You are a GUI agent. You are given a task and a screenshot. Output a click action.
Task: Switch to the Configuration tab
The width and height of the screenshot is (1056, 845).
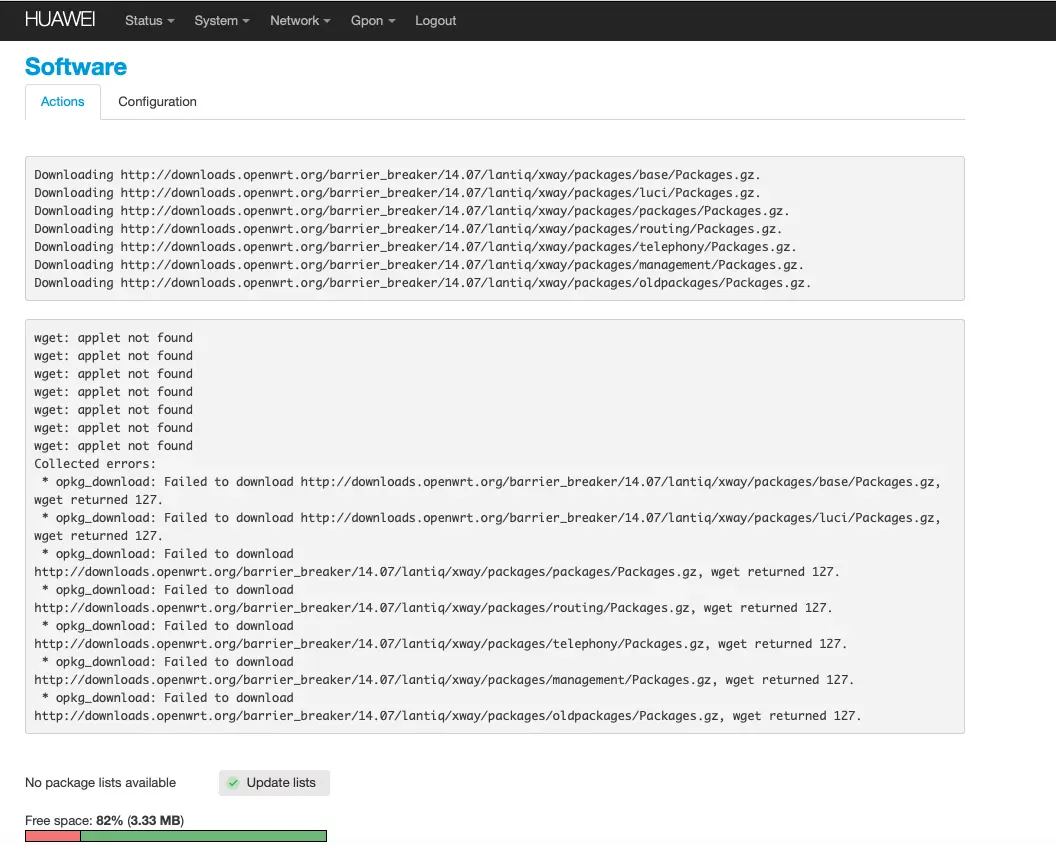(x=158, y=102)
